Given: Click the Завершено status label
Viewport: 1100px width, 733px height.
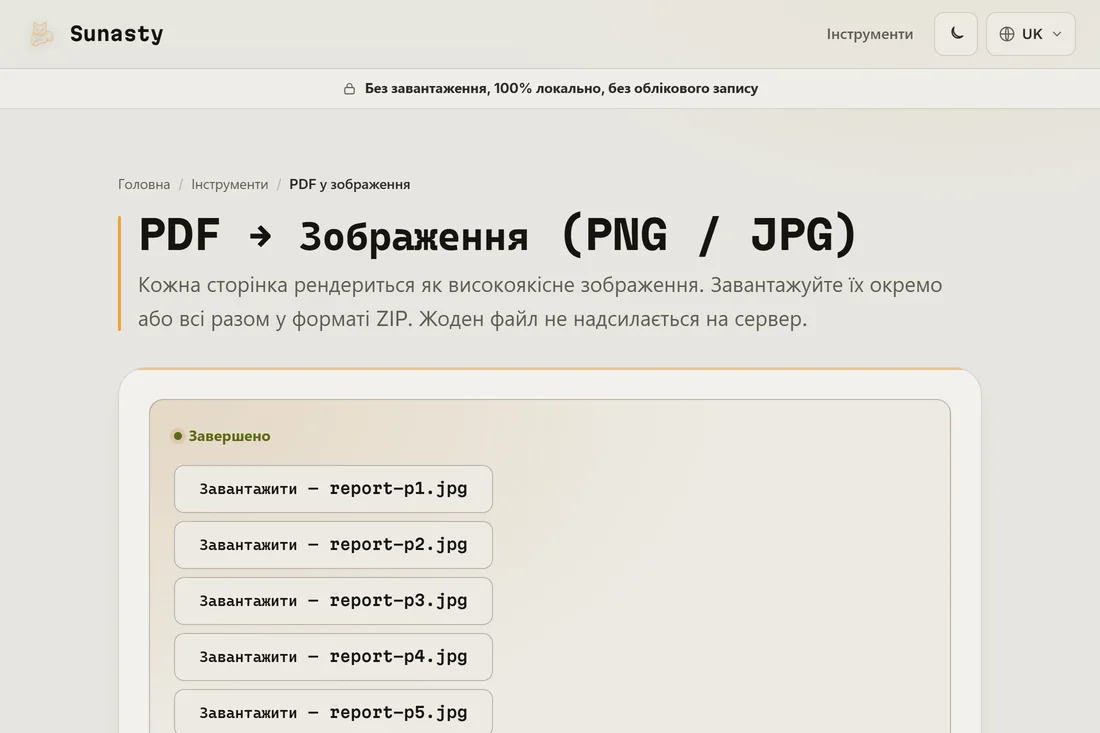Looking at the screenshot, I should coord(229,436).
